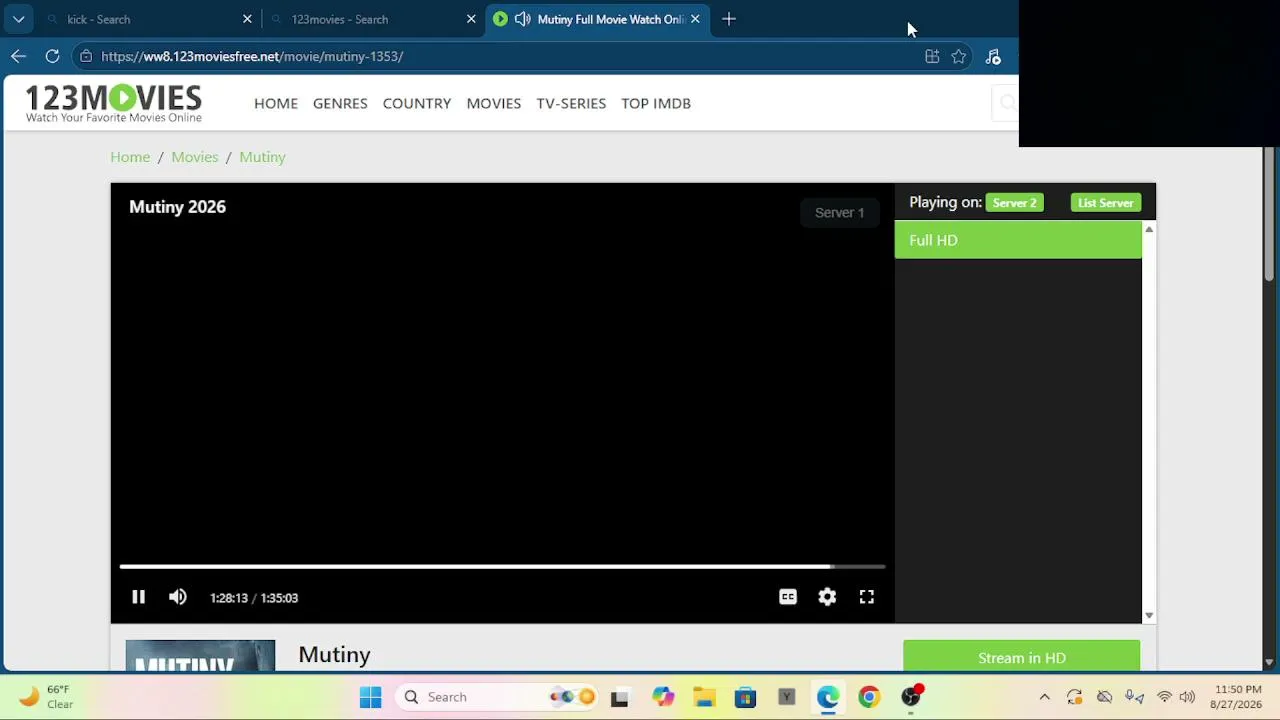Close the 123movies - Search tab

tap(471, 19)
